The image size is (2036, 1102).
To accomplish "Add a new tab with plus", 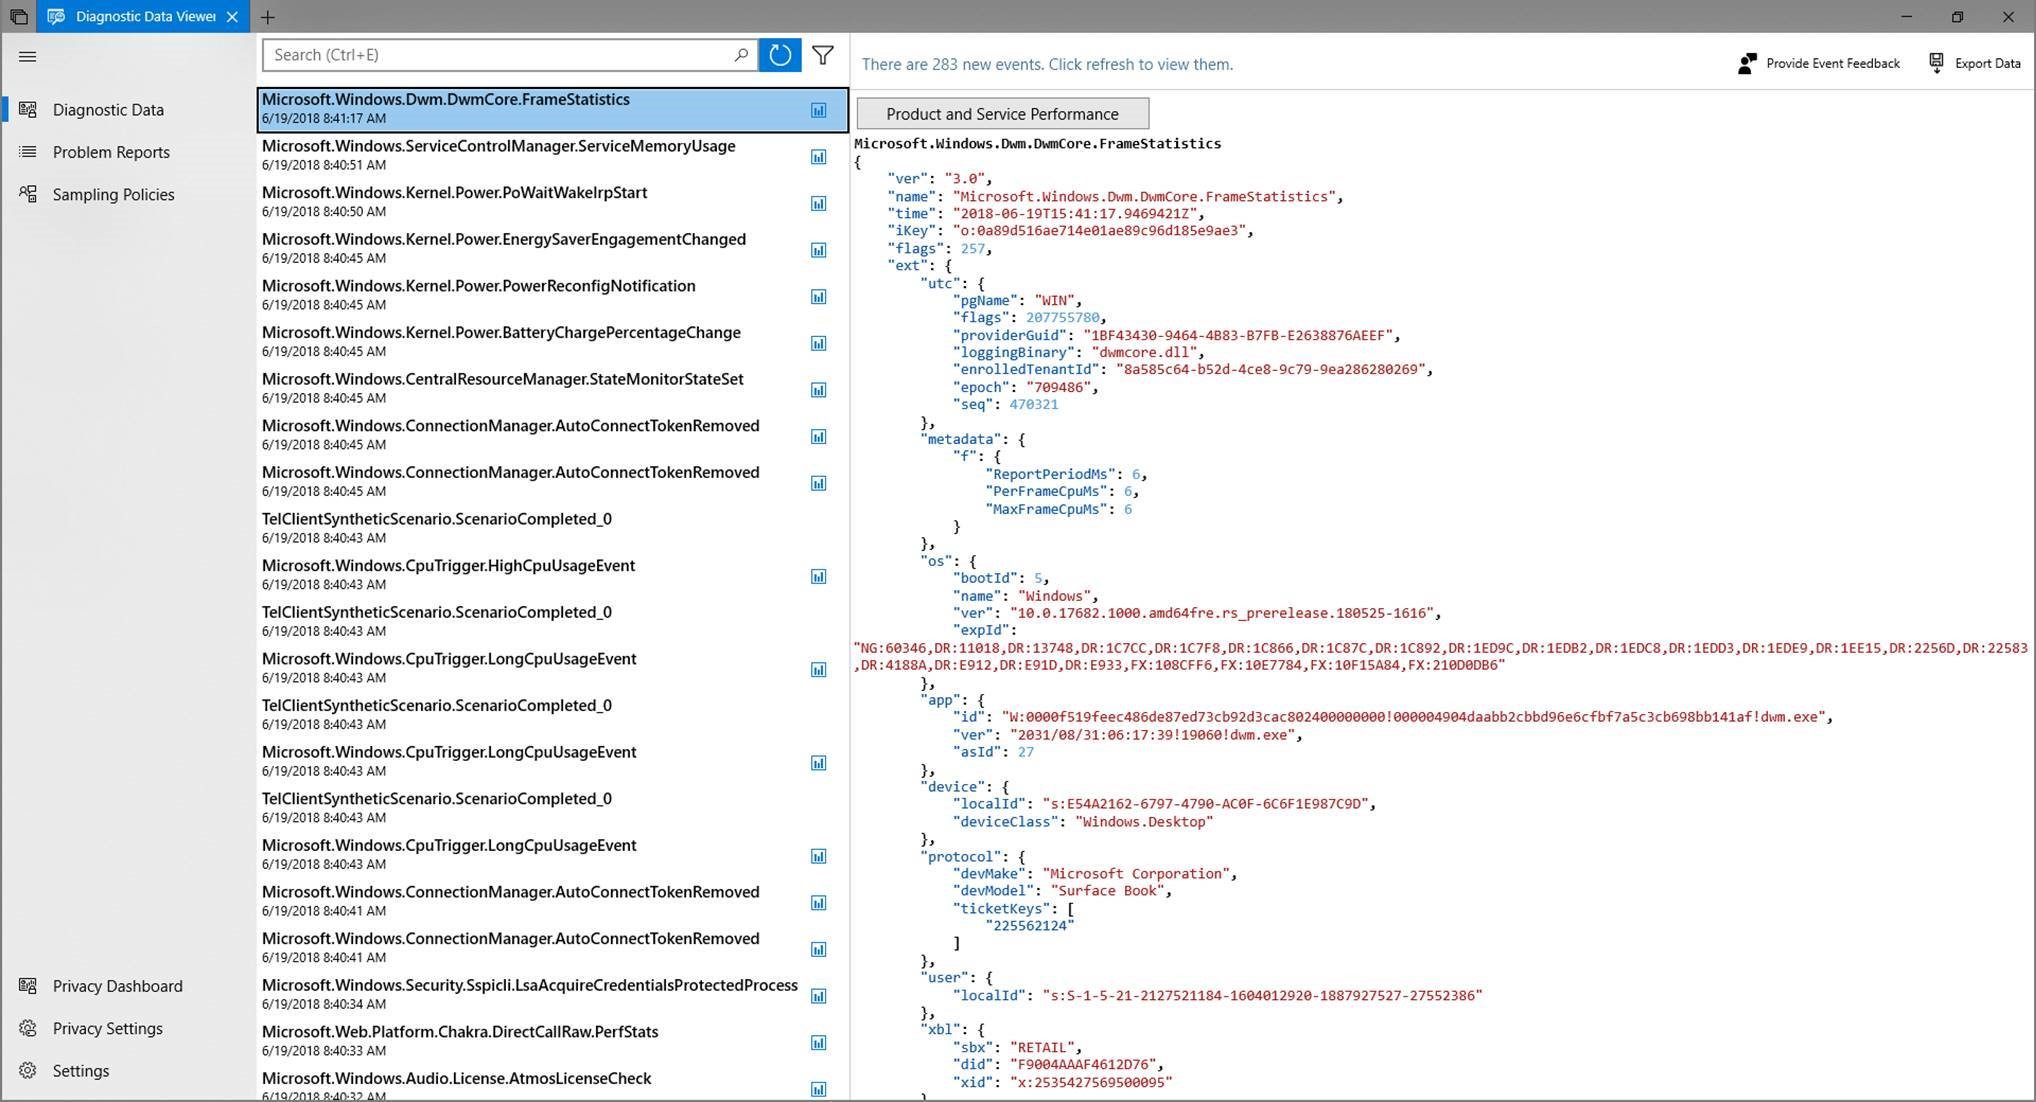I will click(268, 17).
